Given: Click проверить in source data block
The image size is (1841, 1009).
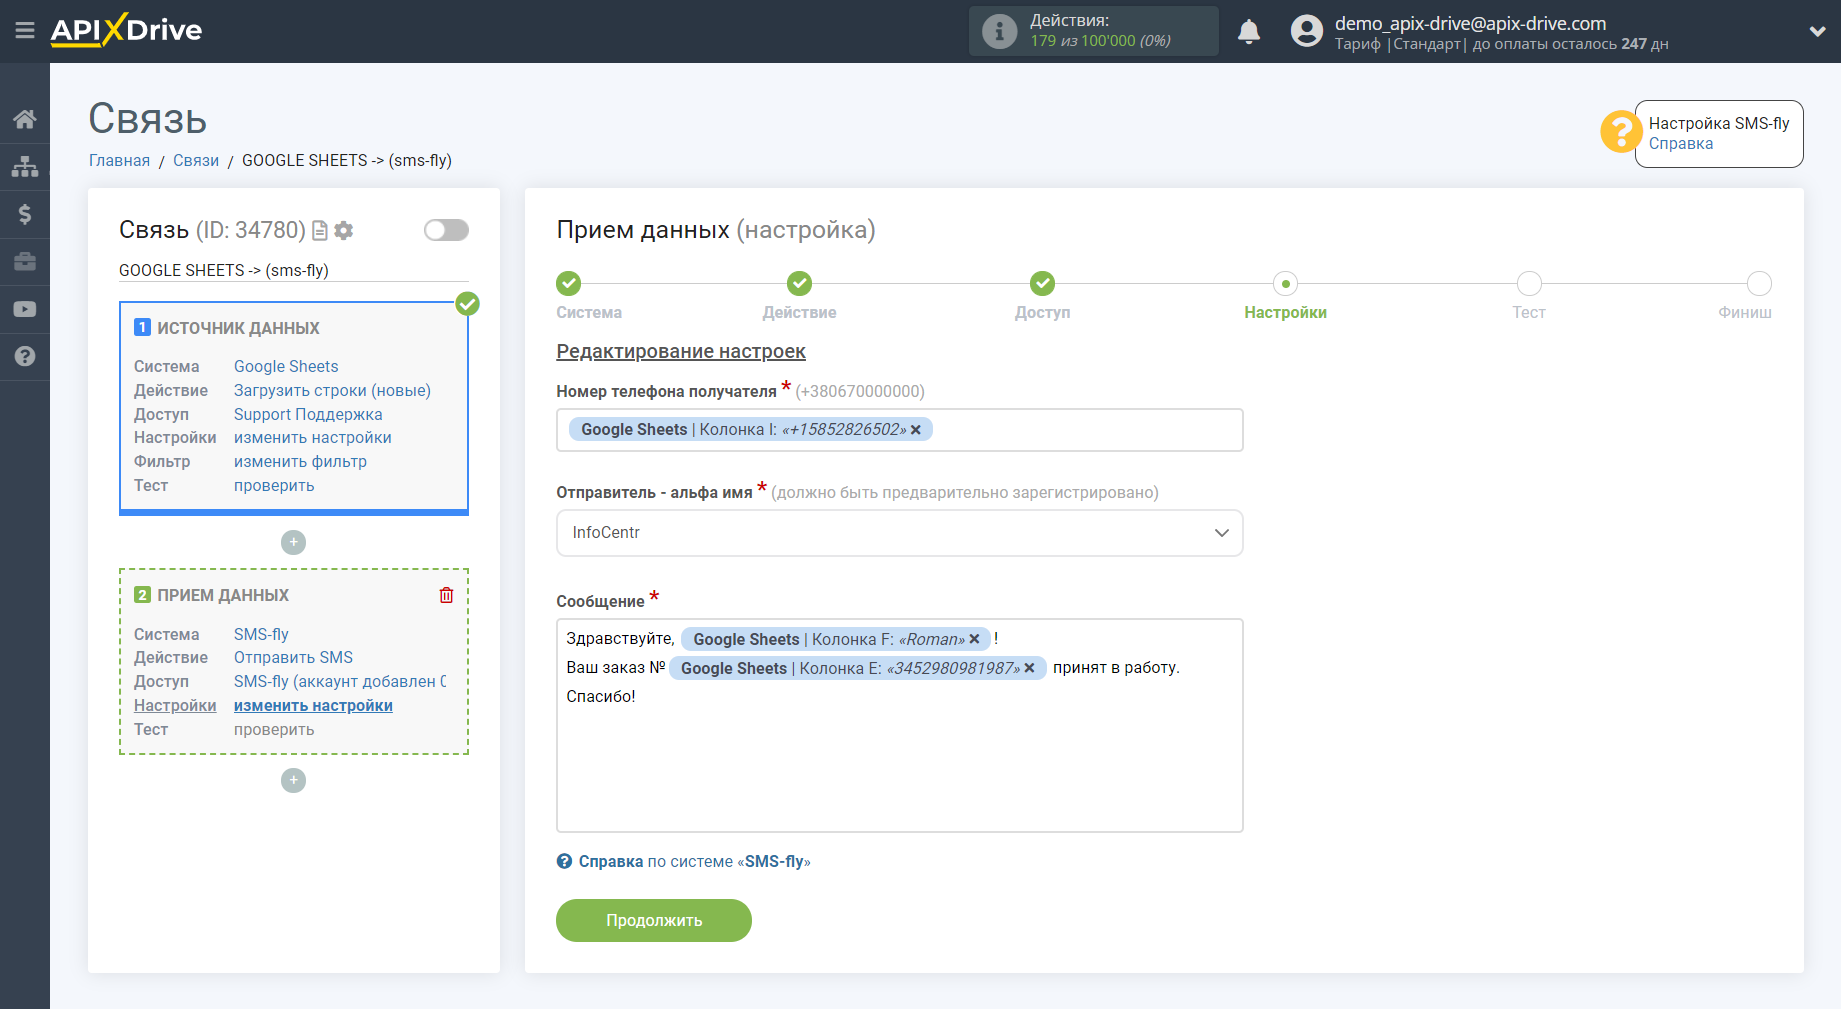Looking at the screenshot, I should click(274, 485).
